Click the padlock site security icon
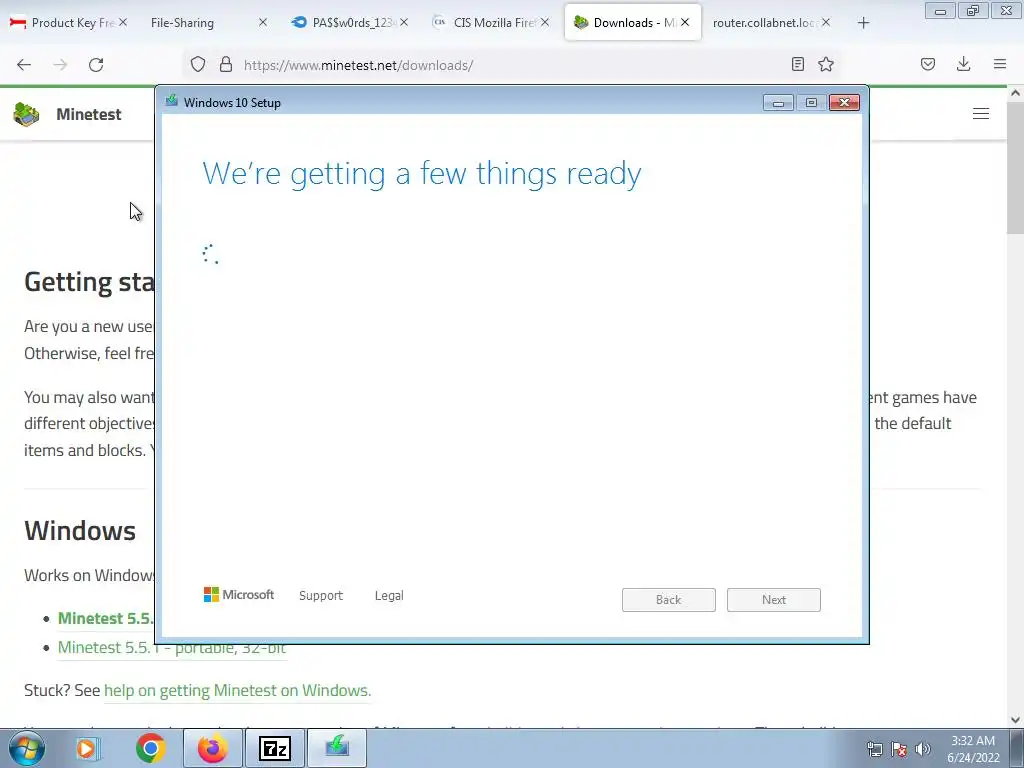Viewport: 1024px width, 768px height. 226,65
